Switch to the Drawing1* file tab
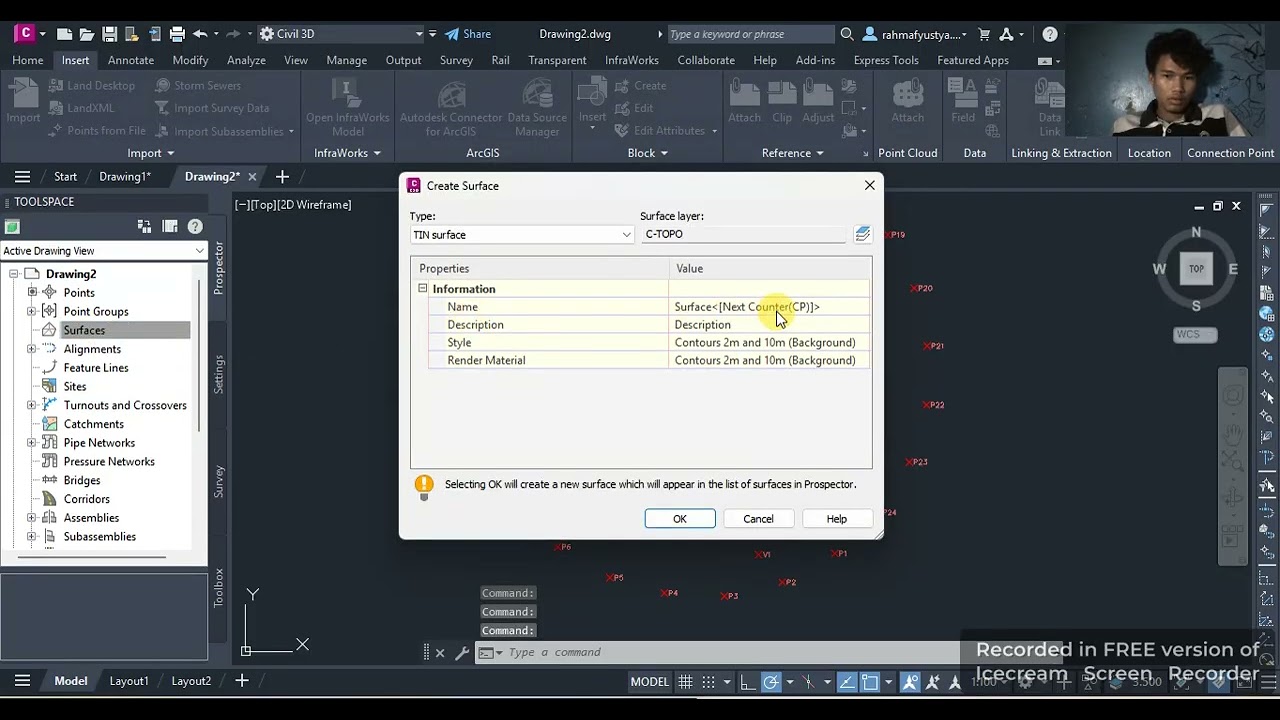Viewport: 1280px width, 720px height. click(x=125, y=176)
